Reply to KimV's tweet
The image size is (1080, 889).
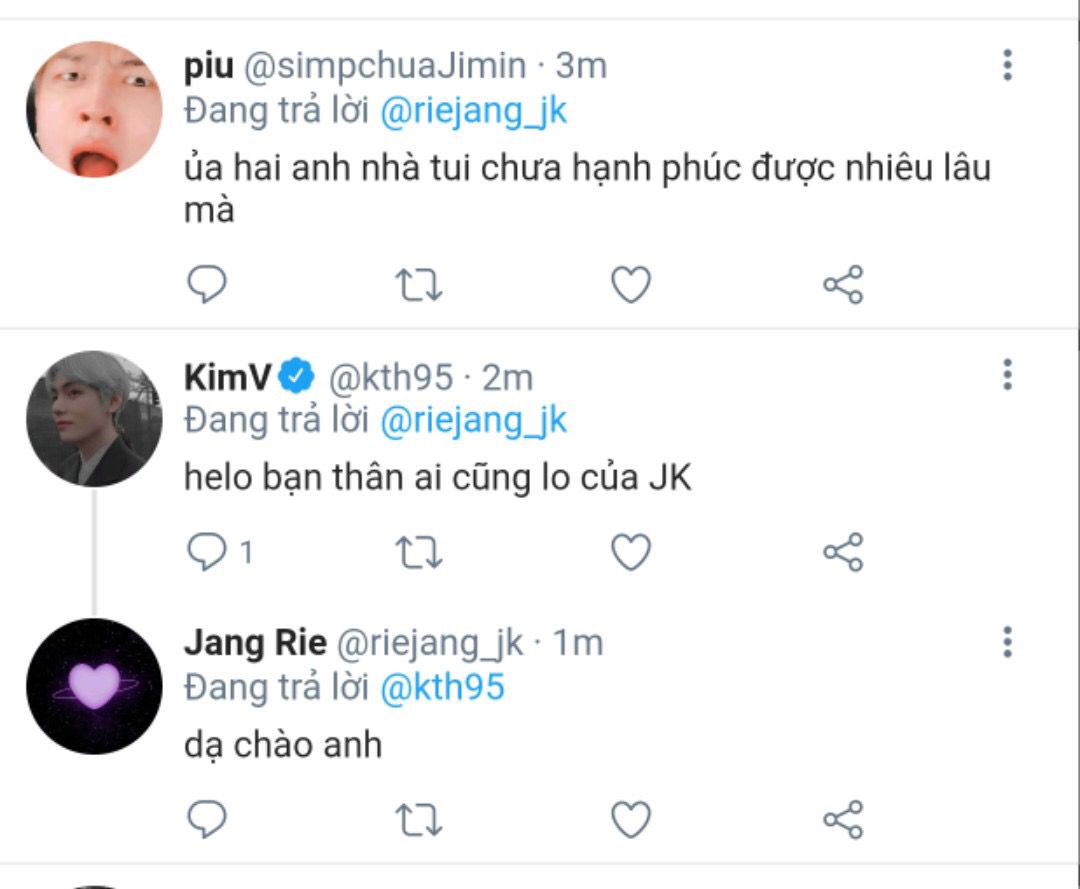point(207,552)
